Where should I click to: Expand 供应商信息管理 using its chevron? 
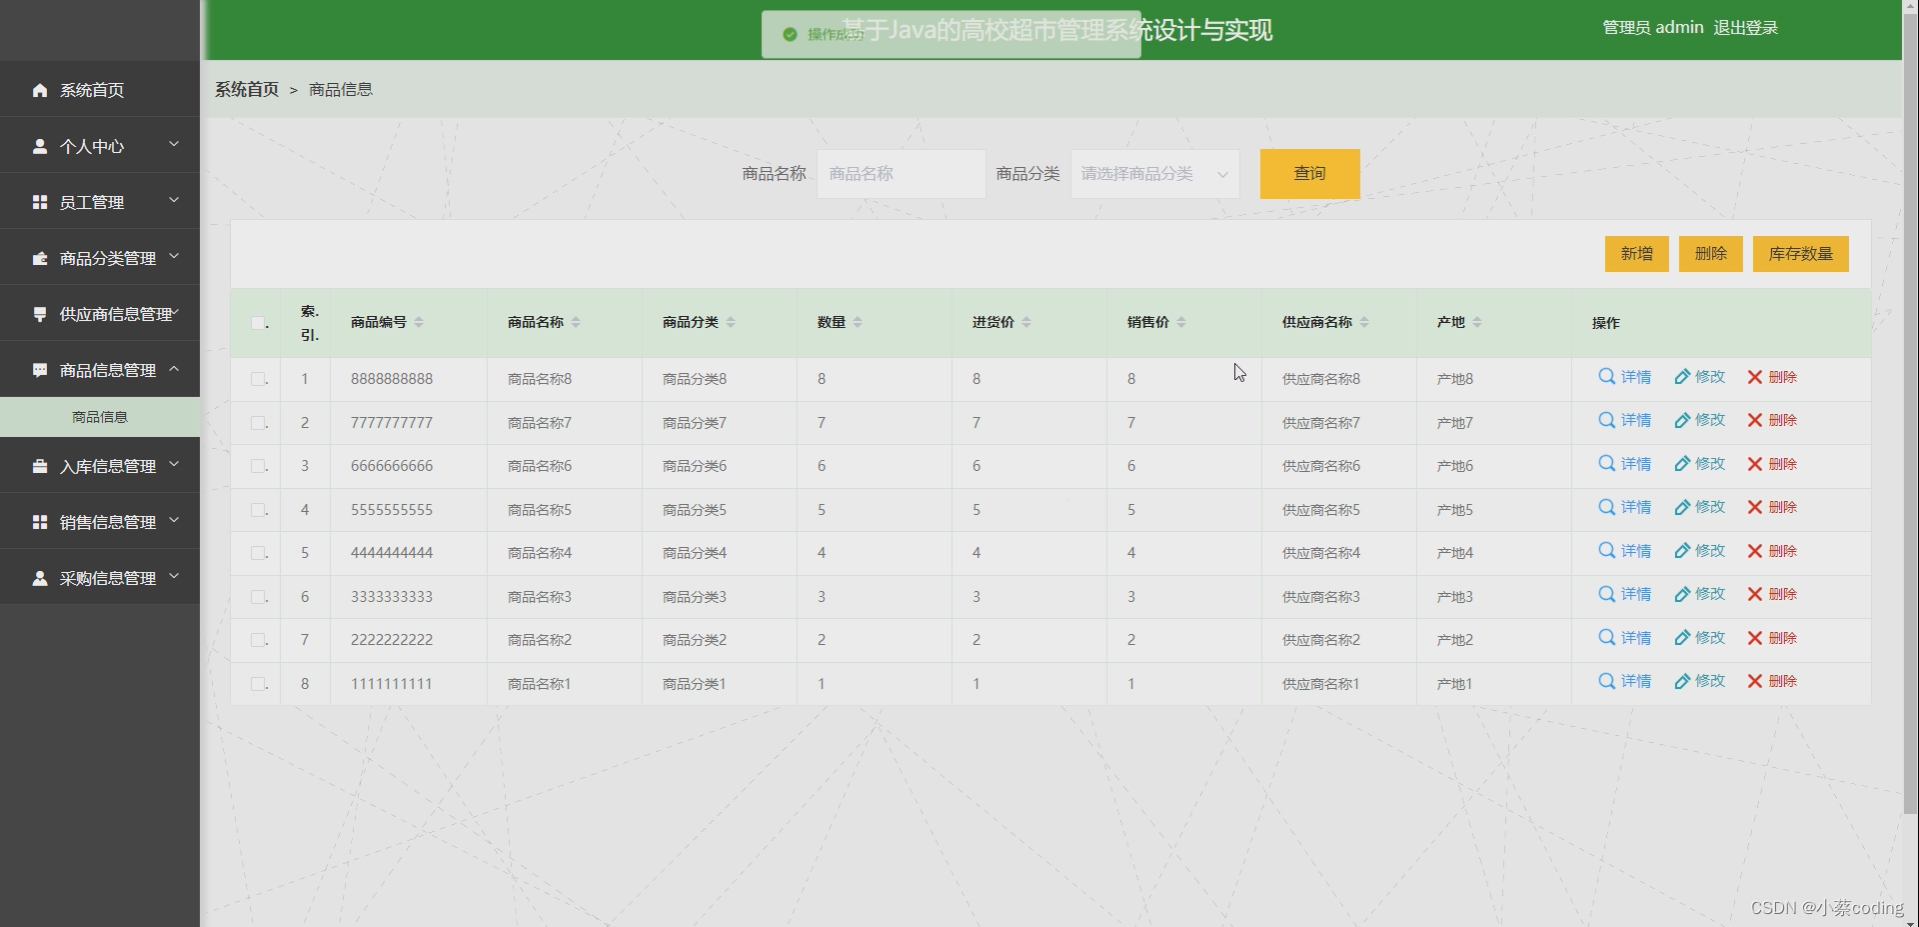coord(175,313)
